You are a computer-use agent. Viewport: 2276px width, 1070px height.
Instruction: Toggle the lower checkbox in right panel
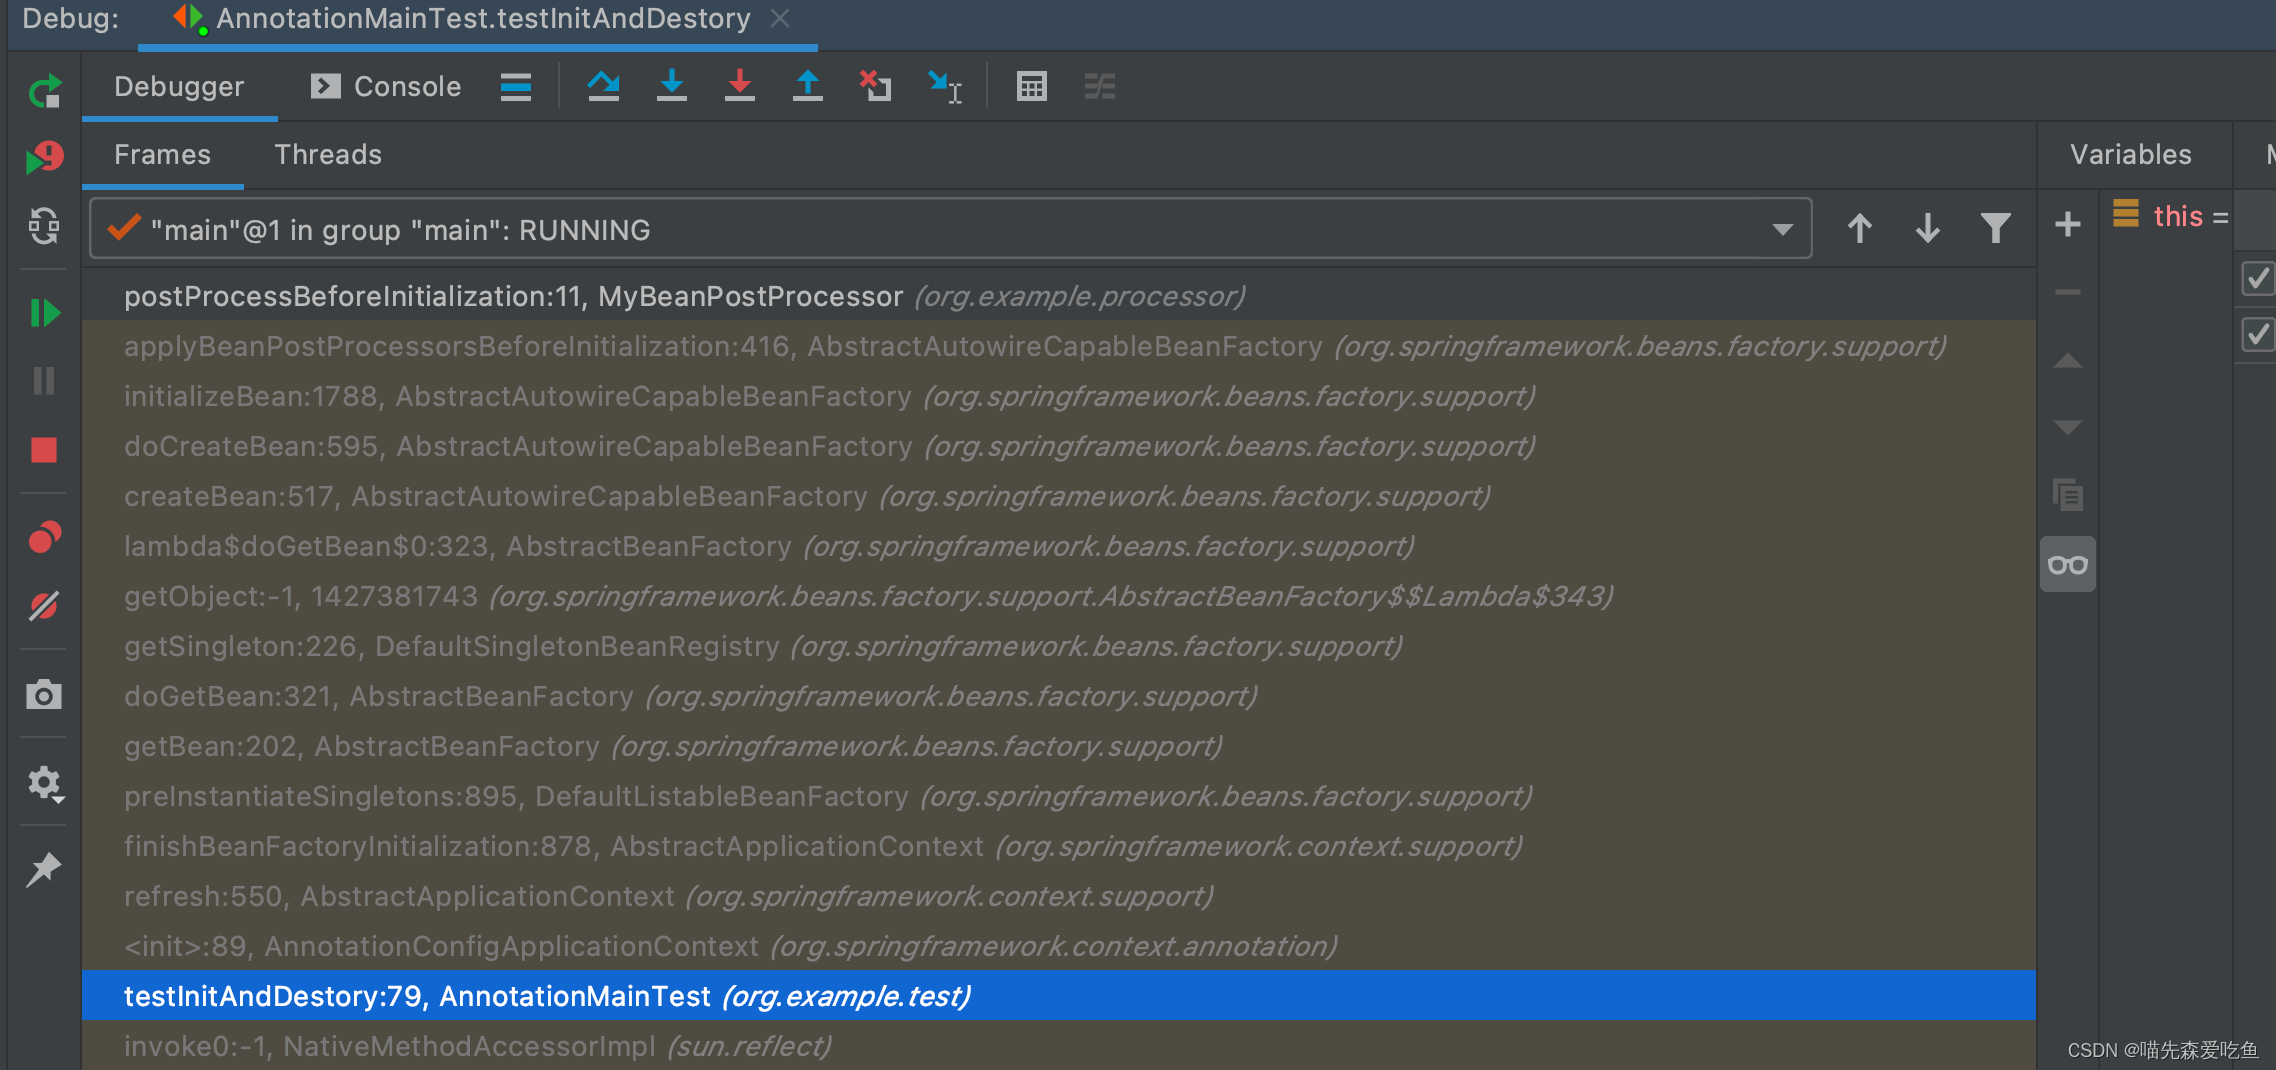coord(2257,334)
